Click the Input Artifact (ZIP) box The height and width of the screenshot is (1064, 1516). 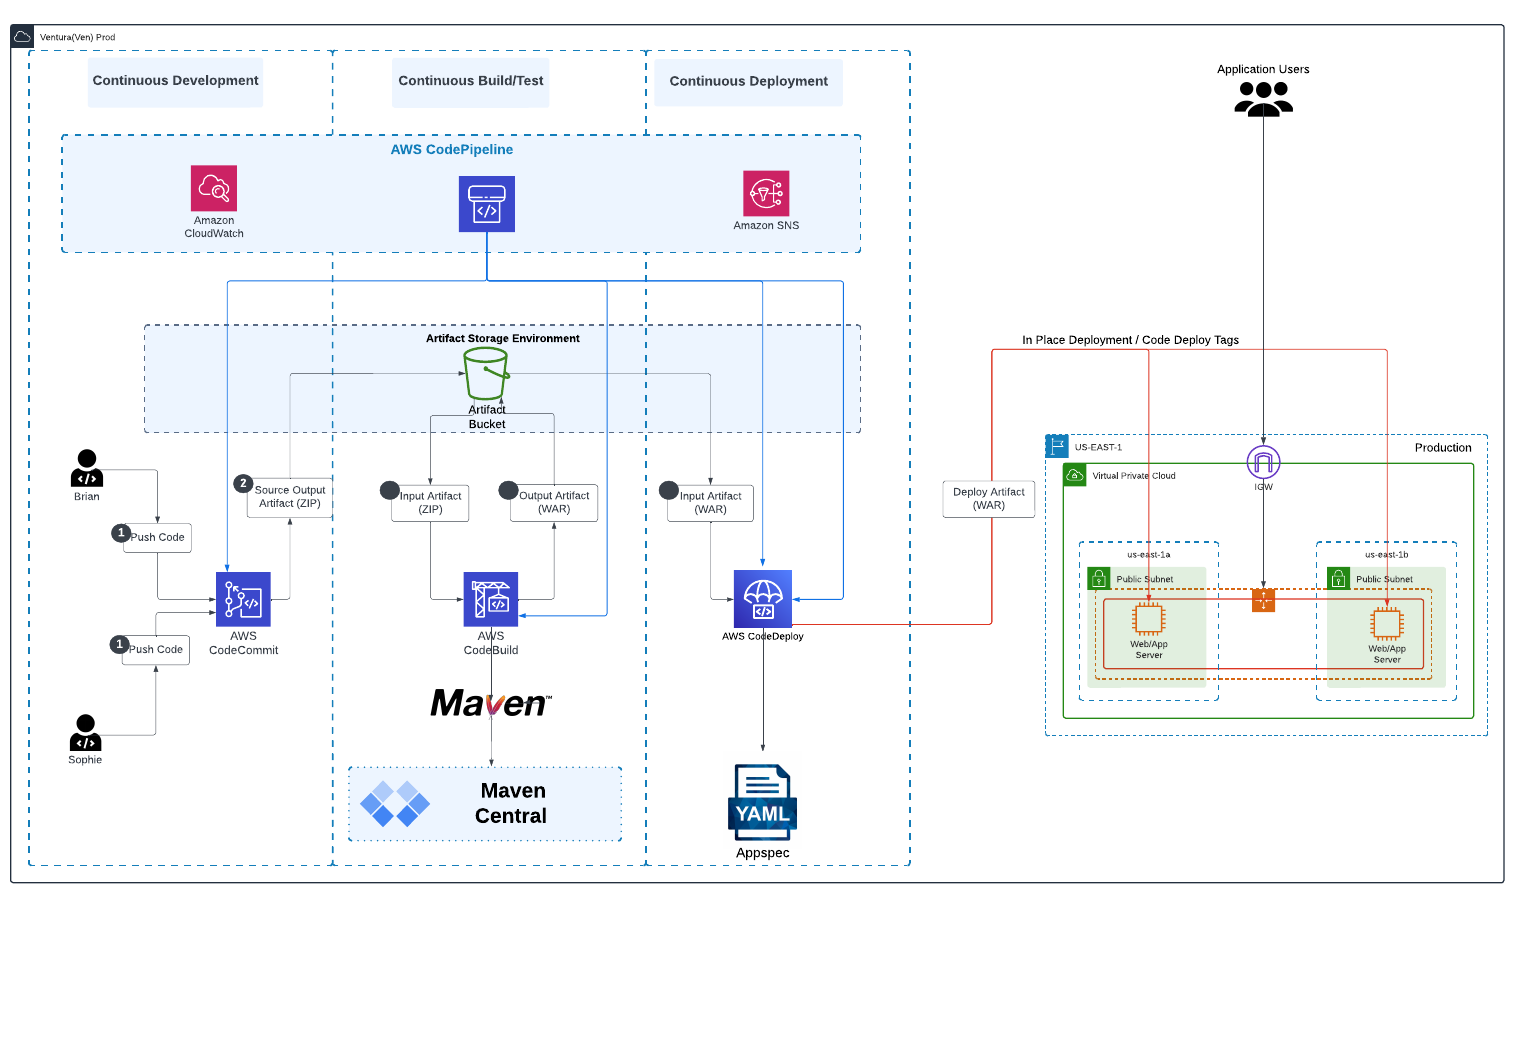(430, 503)
